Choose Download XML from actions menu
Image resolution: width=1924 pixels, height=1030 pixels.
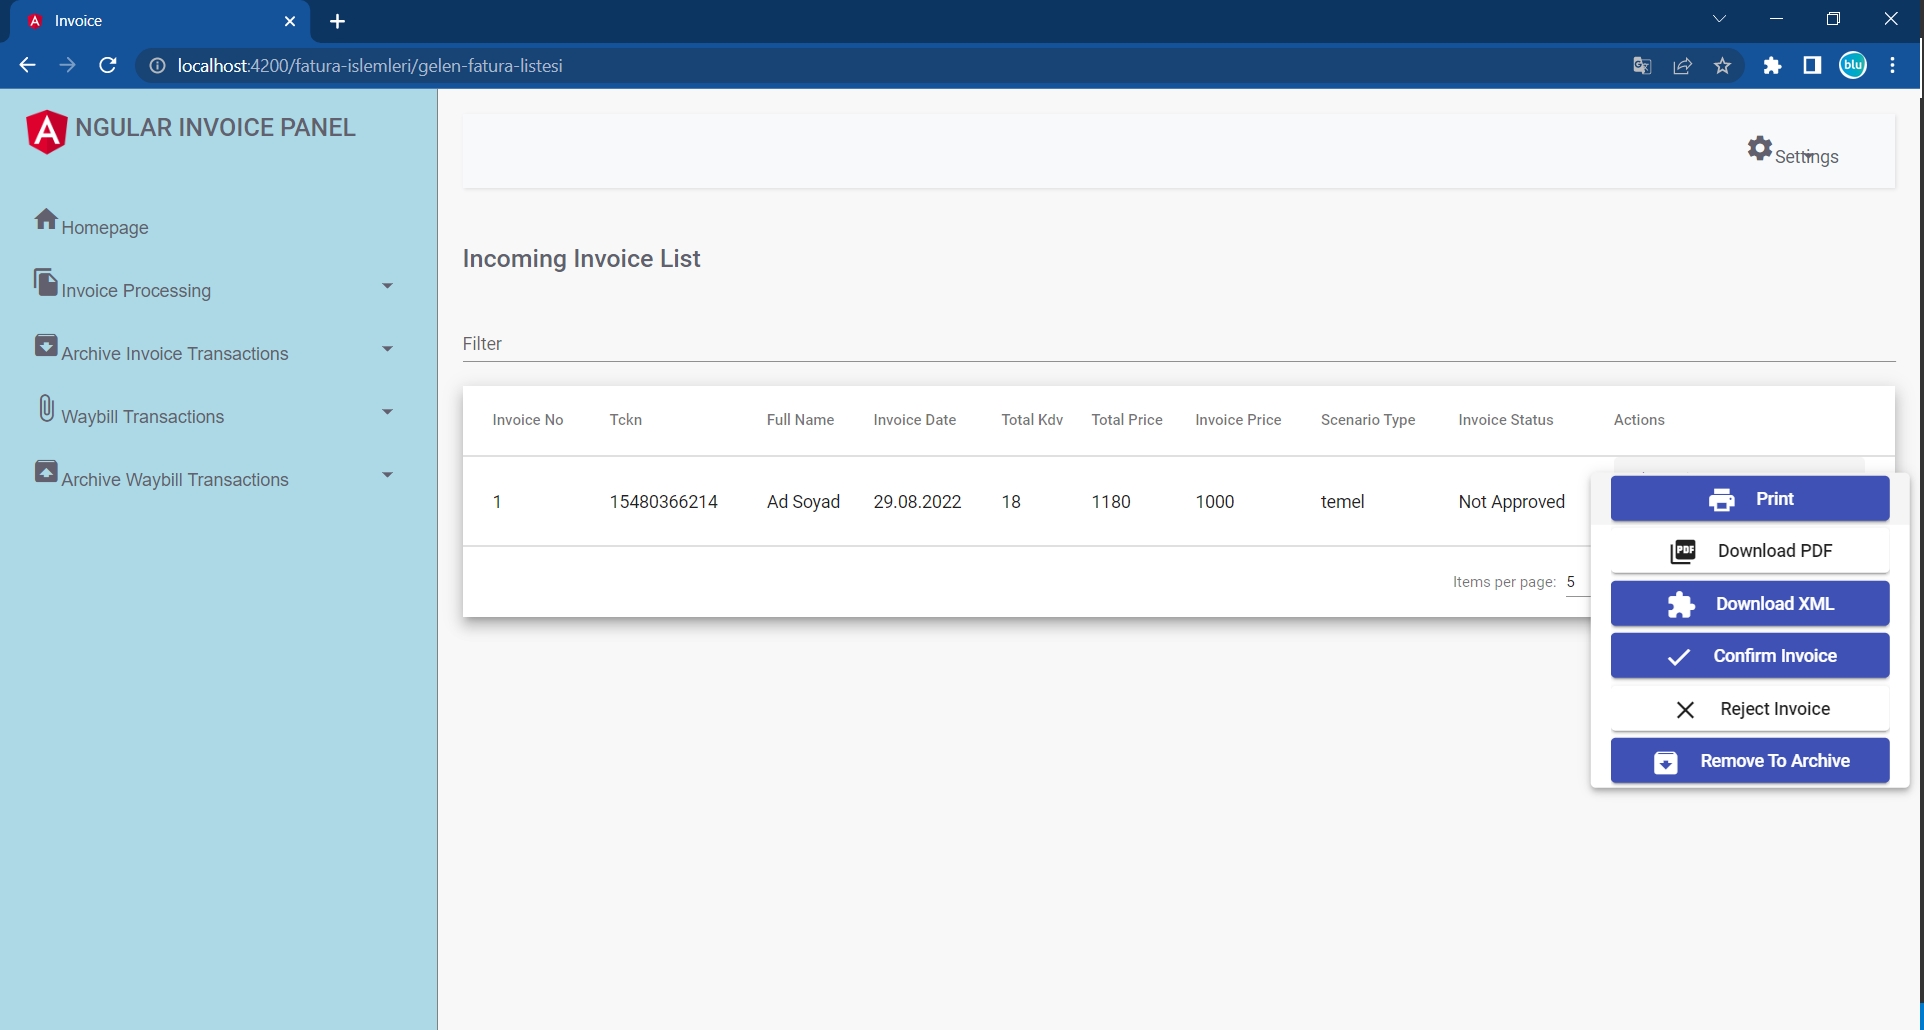pyautogui.click(x=1750, y=604)
